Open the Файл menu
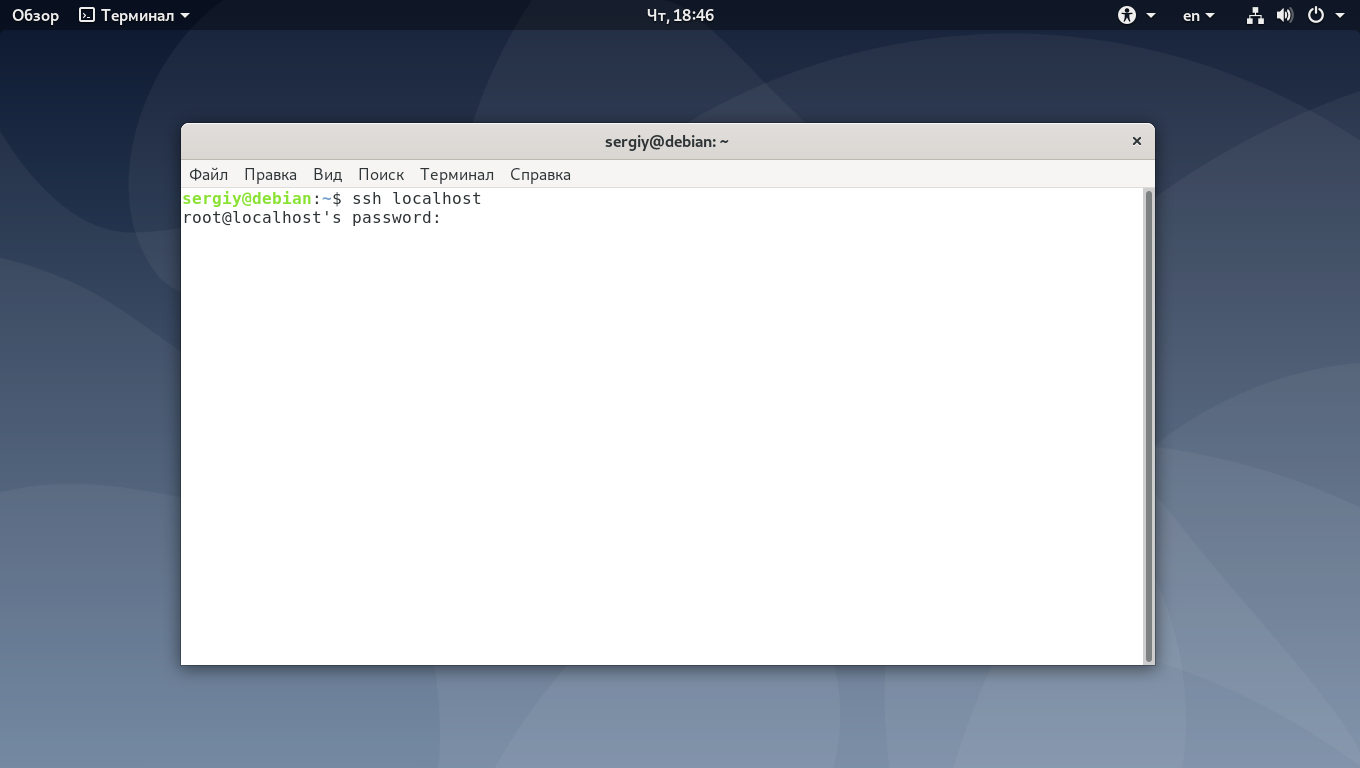Viewport: 1360px width, 768px height. pyautogui.click(x=208, y=174)
